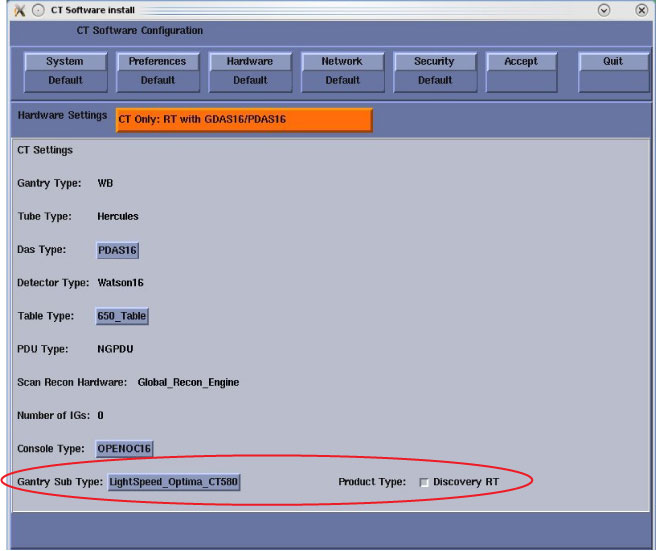Image resolution: width=656 pixels, height=551 pixels.
Task: Open Gantry Sub Type LightSpeed_Optima_CT580 menu
Action: click(x=174, y=482)
